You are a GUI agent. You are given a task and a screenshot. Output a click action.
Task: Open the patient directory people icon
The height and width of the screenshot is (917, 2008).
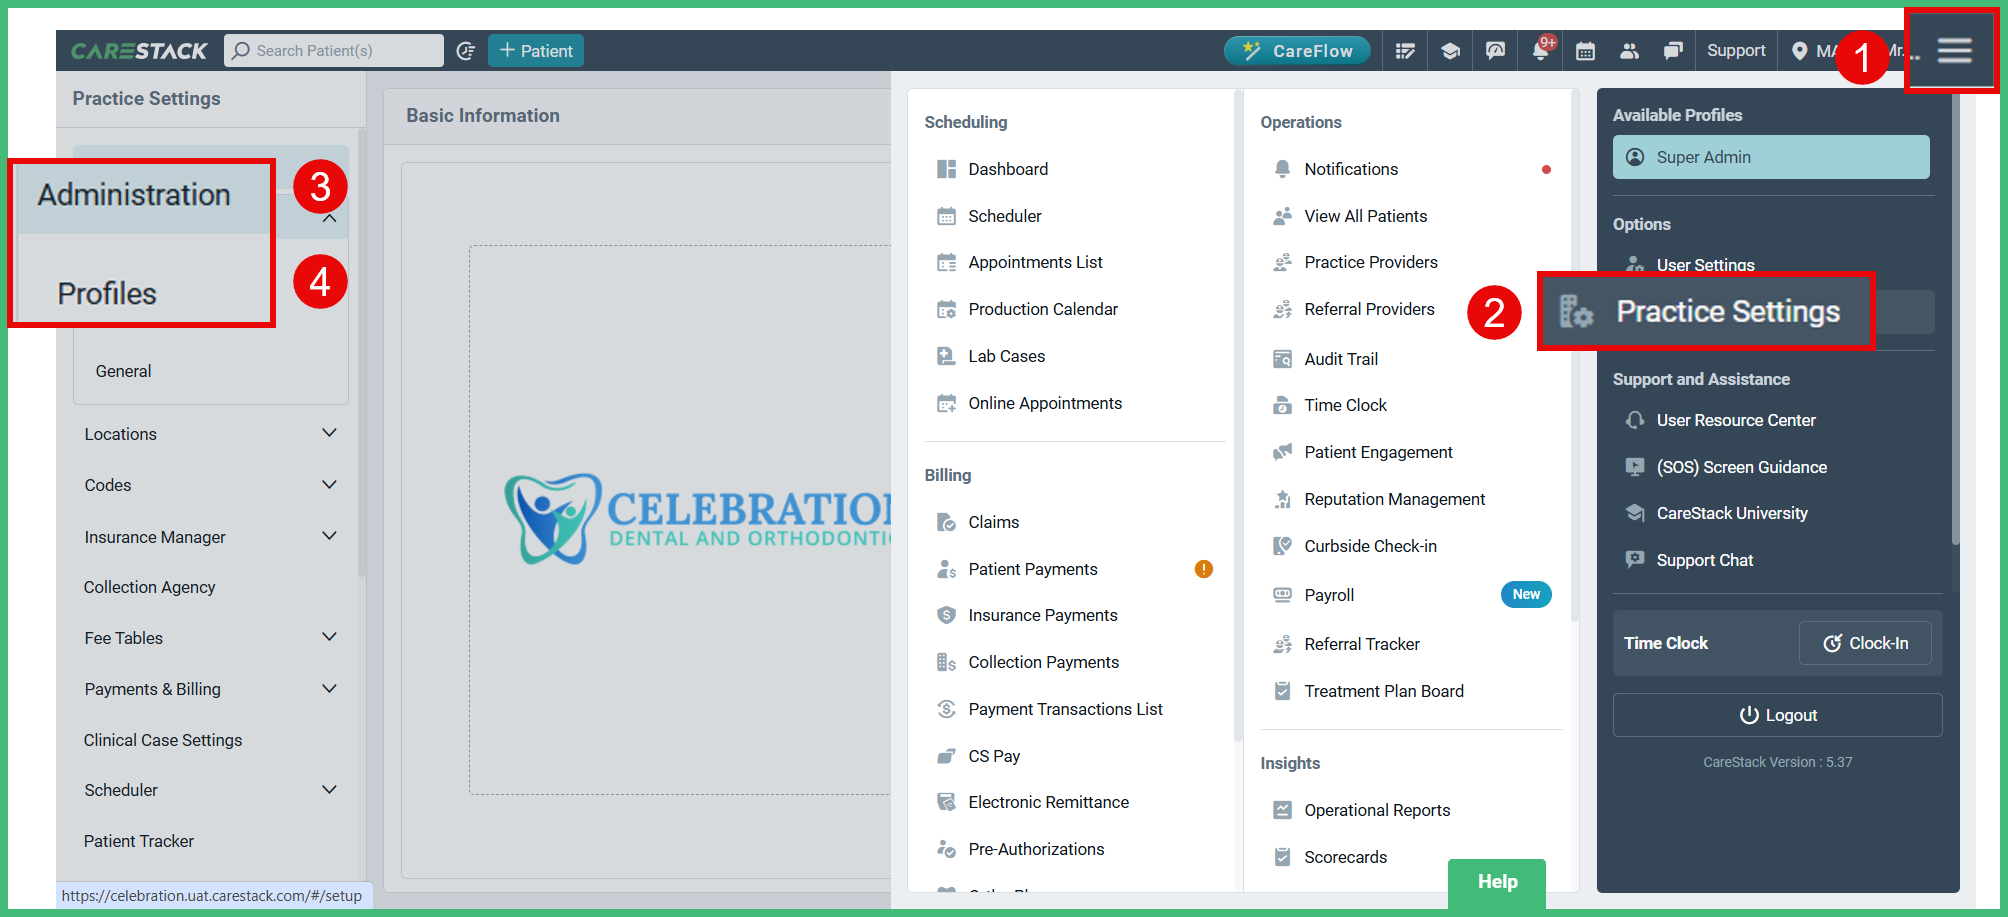click(x=1630, y=50)
